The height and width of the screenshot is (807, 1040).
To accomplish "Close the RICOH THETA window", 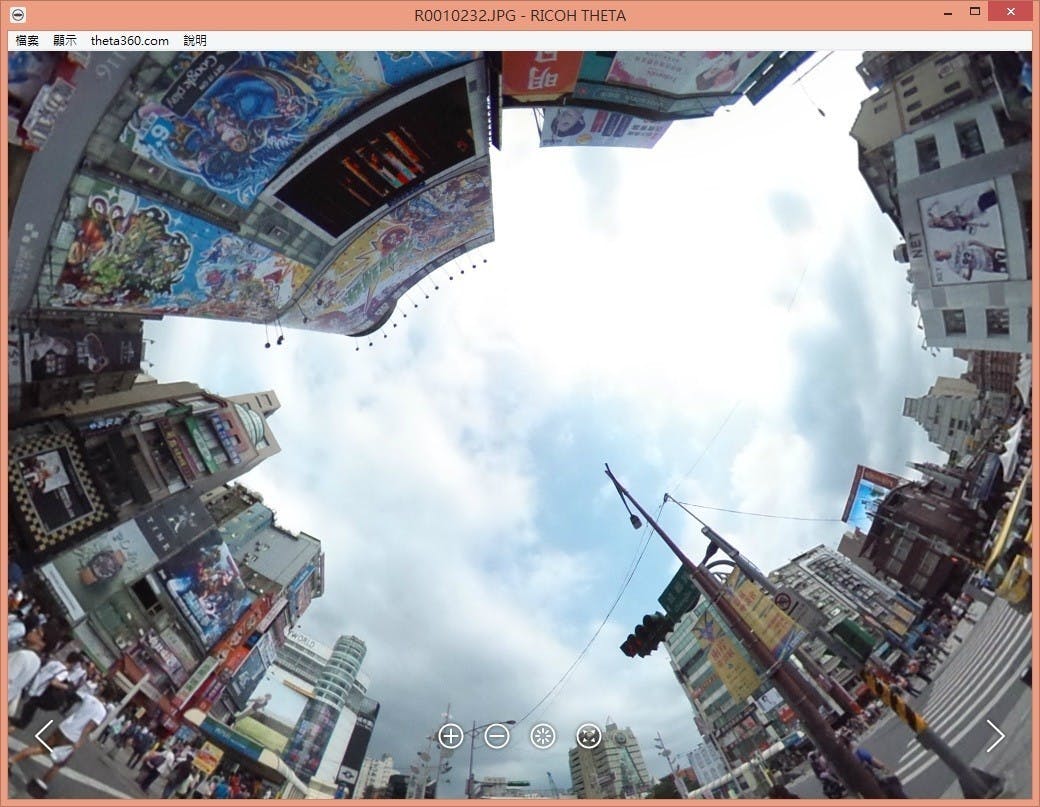I will (1010, 12).
